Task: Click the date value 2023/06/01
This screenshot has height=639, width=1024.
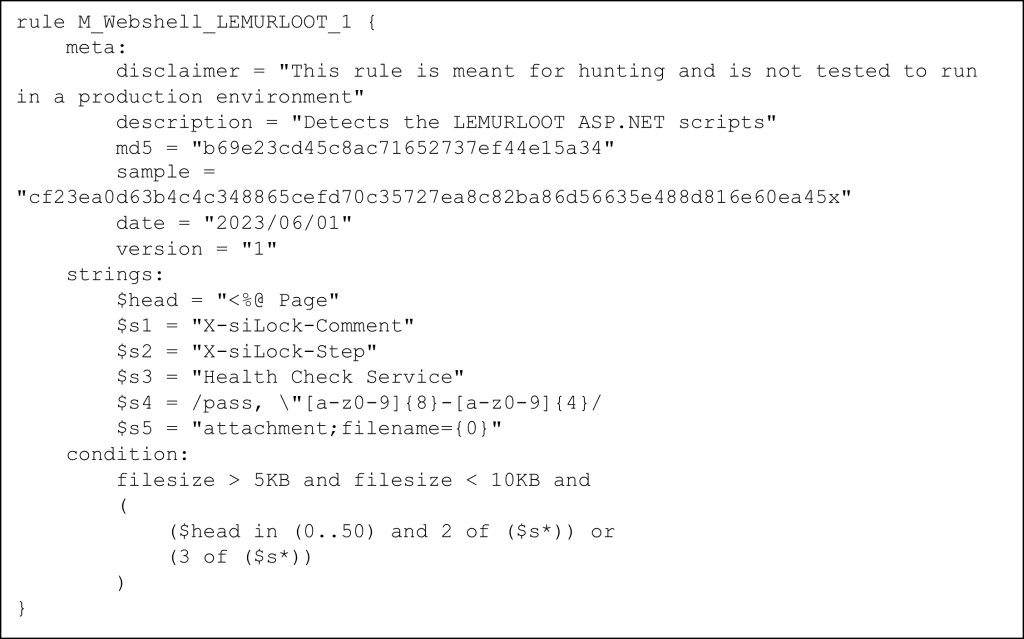Action: 278,223
